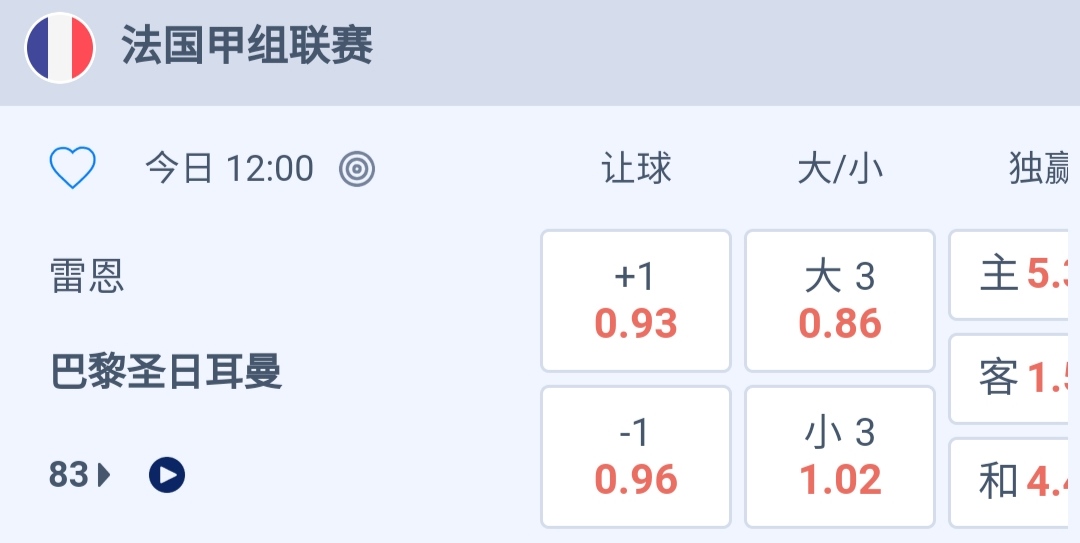Choose 大 3 over odds 0.86
Screen dimensions: 1080x543
840,301
